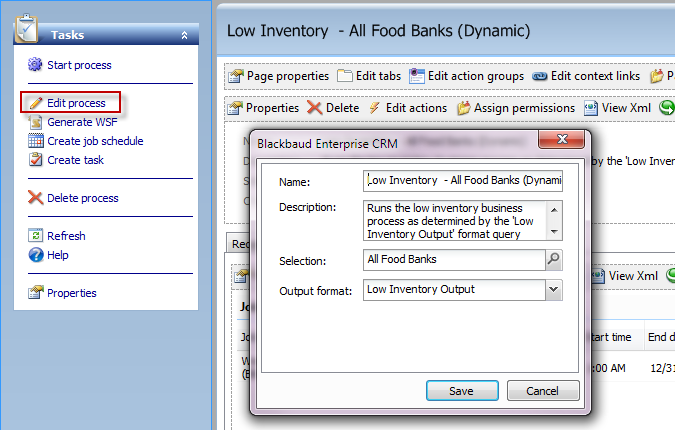Open the Output format dropdown arrow

coord(554,290)
